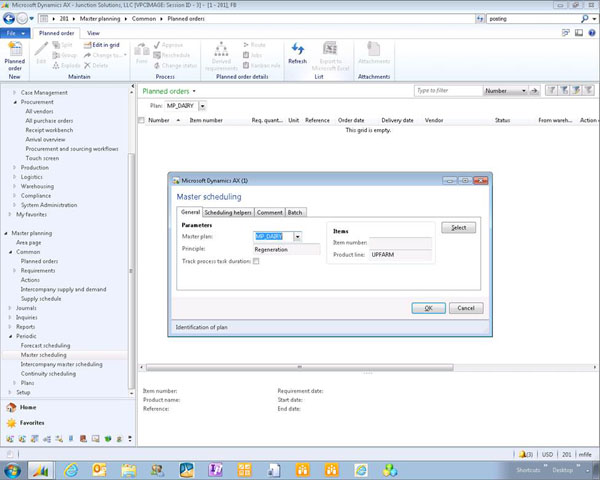The width and height of the screenshot is (600, 480).
Task: Switch to the View ribbon tab
Action: coord(93,33)
